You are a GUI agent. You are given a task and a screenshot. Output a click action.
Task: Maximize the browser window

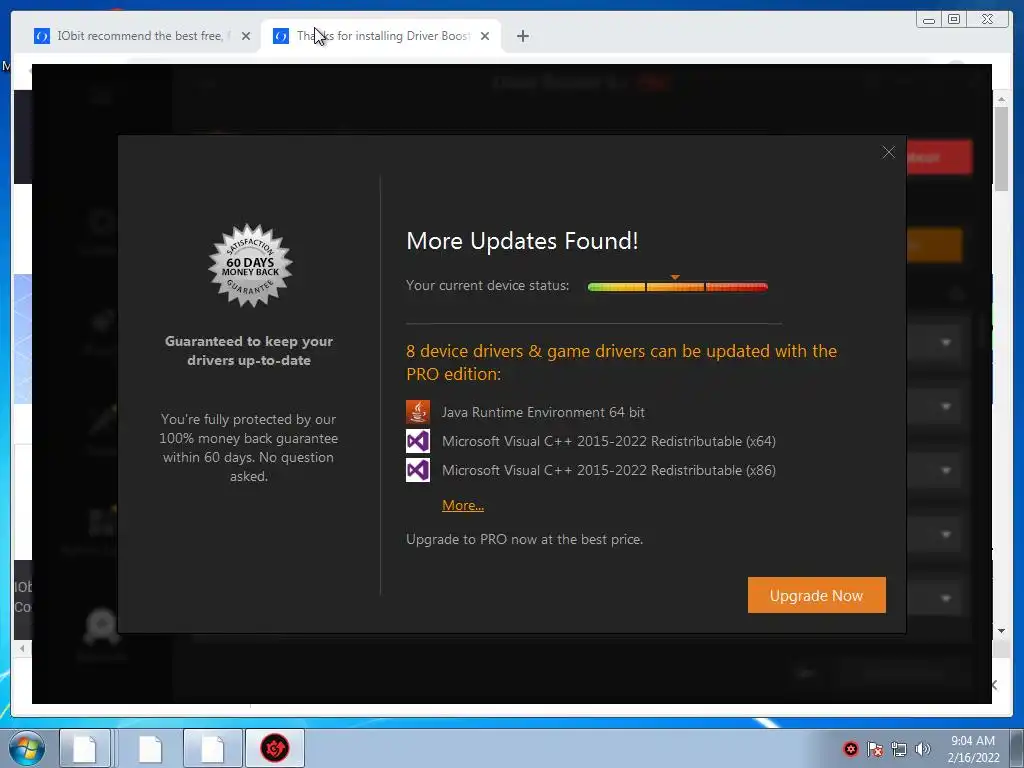click(x=954, y=20)
